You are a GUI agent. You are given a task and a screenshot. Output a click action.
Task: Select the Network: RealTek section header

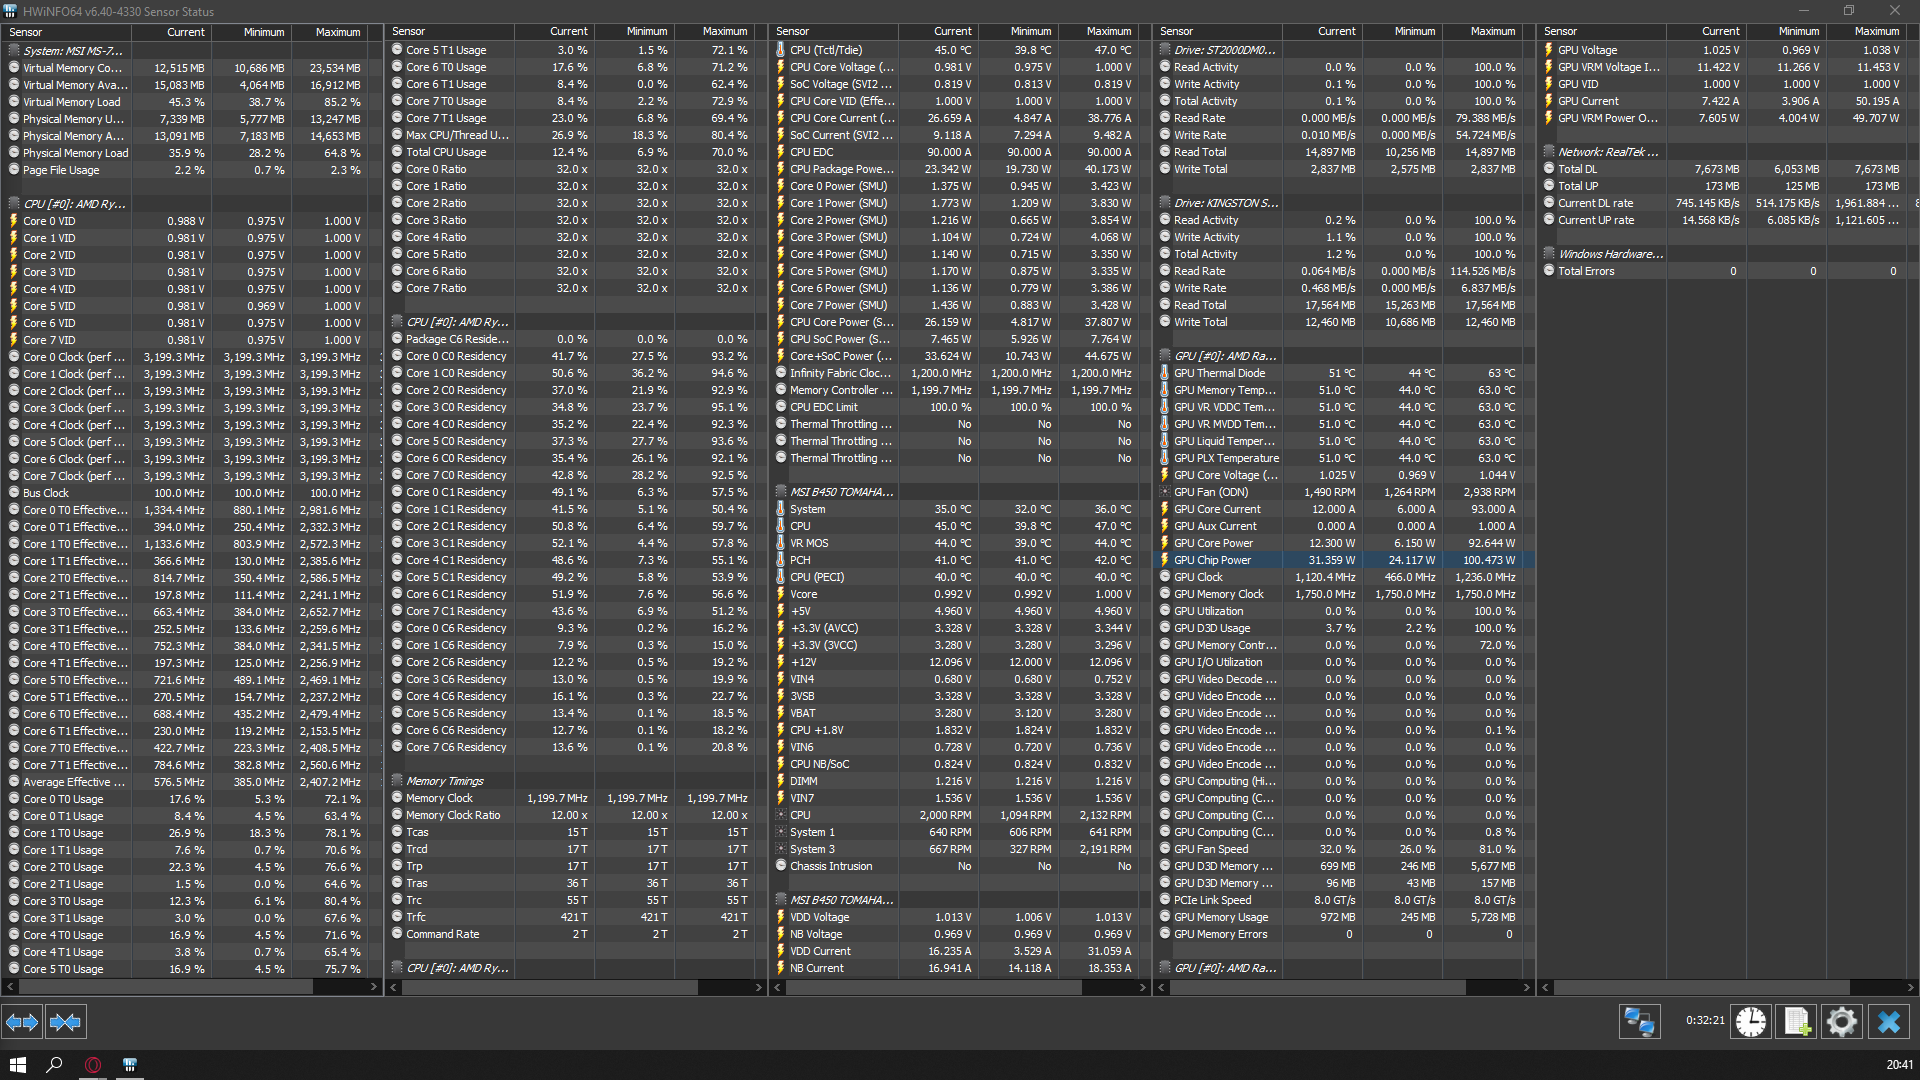tap(1607, 152)
